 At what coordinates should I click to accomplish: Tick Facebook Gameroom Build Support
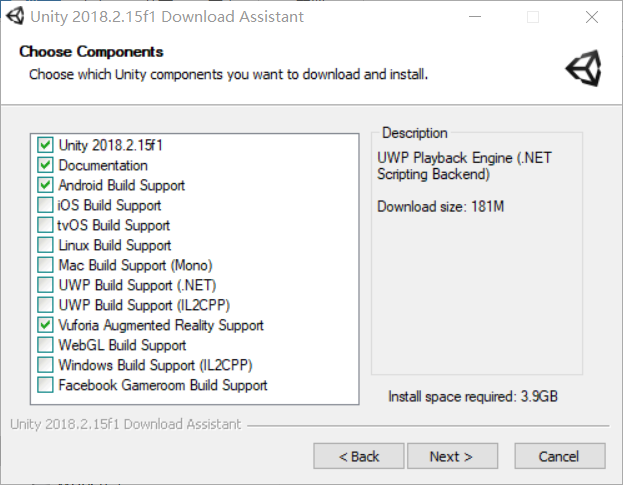tap(45, 385)
